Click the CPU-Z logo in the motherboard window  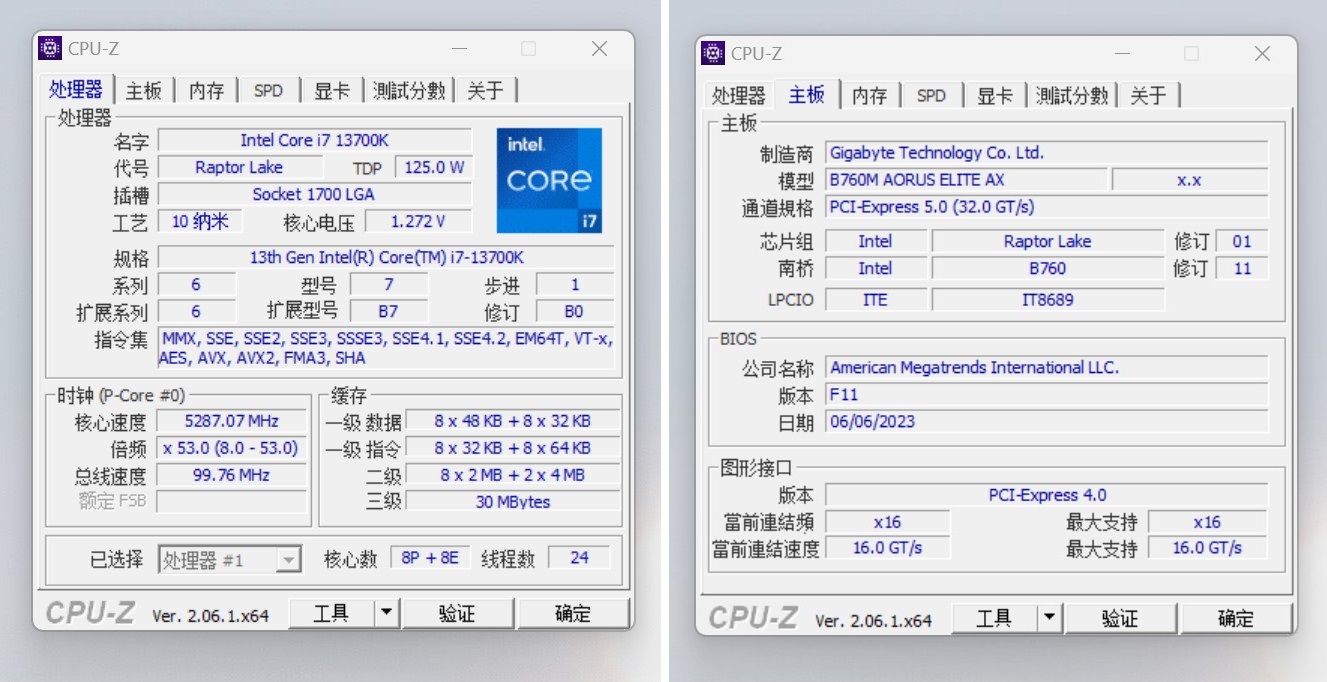coord(753,618)
